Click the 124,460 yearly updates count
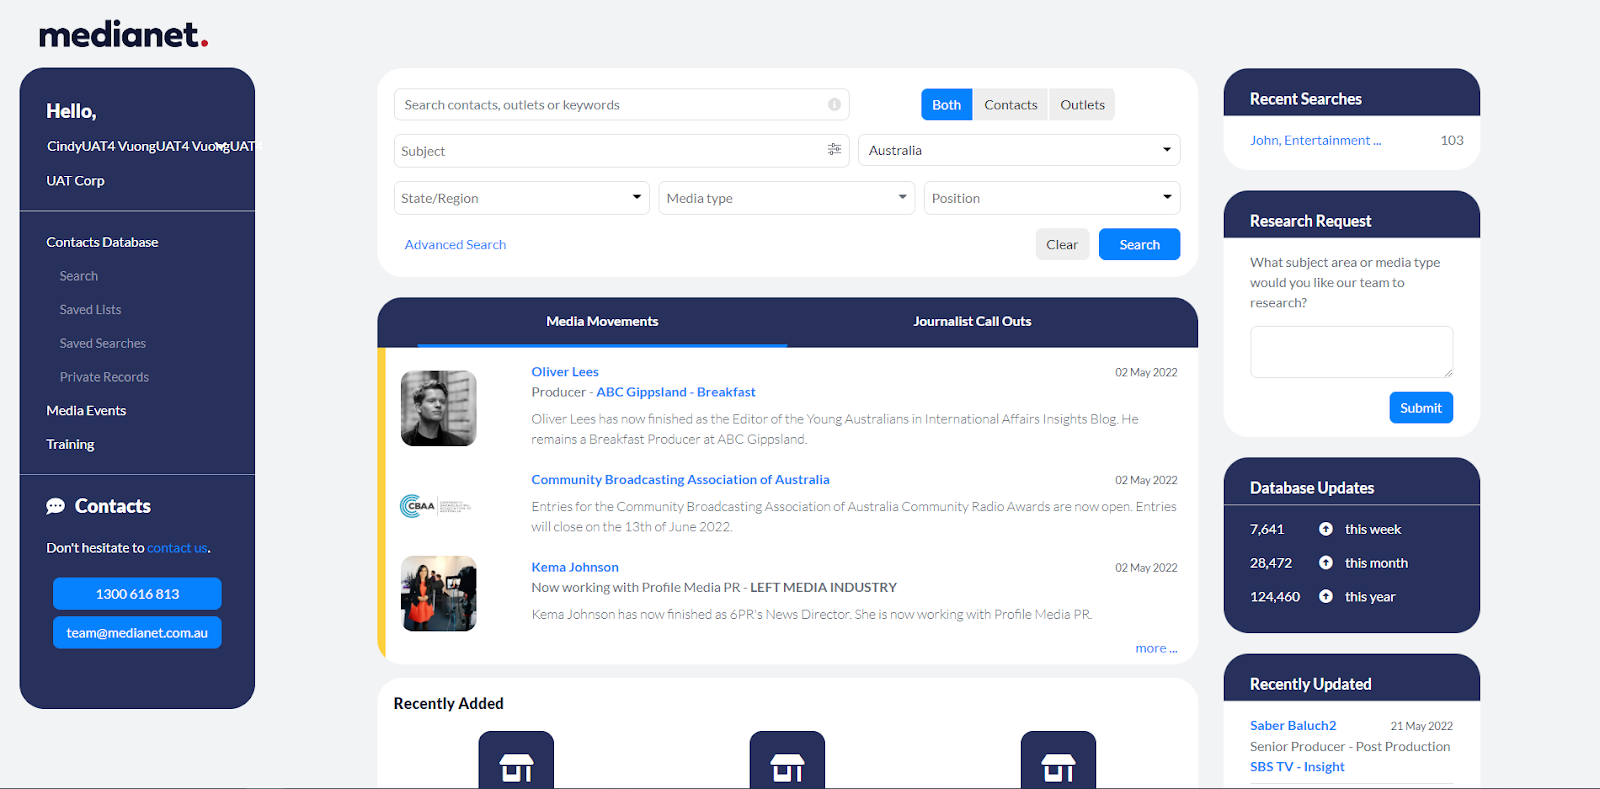Viewport: 1600px width, 789px height. (x=1275, y=596)
